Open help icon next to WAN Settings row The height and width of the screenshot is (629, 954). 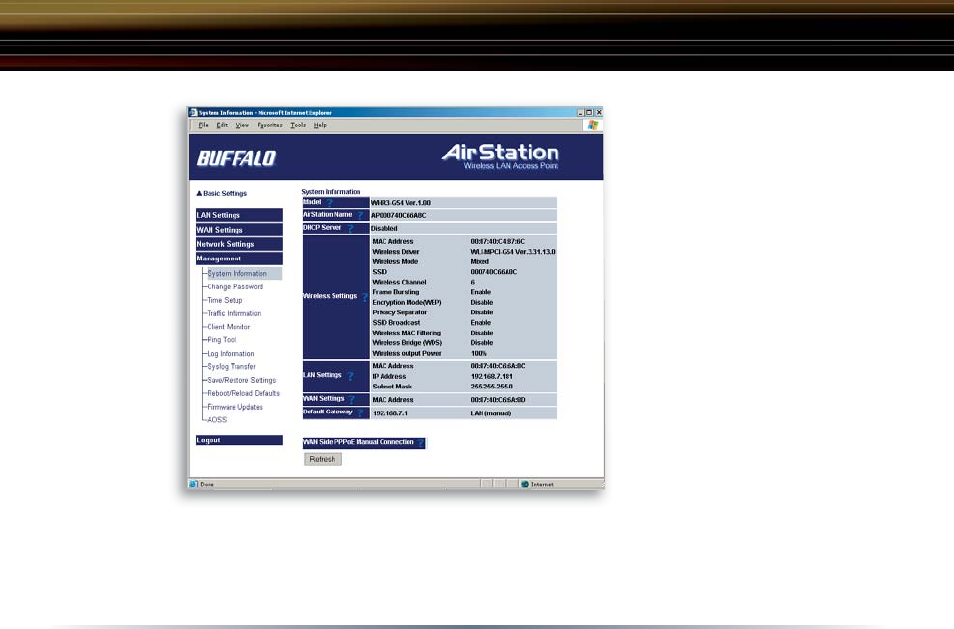coord(352,400)
